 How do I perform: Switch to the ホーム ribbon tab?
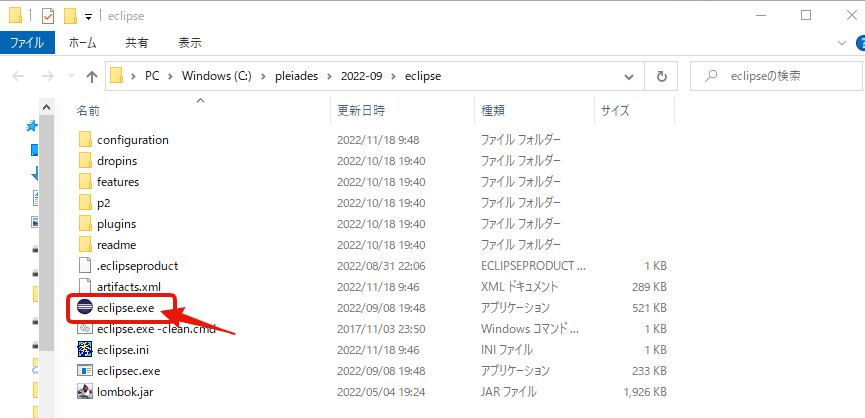click(83, 42)
